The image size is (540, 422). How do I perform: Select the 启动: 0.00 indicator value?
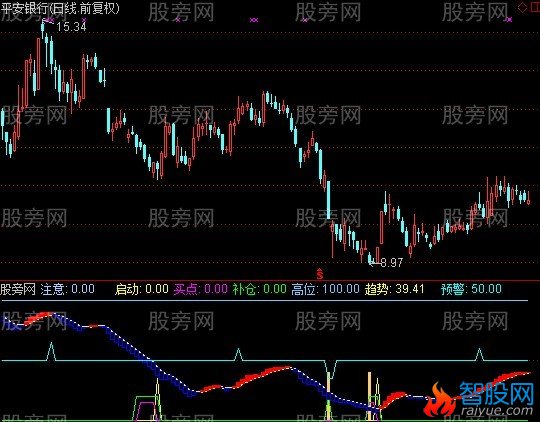142,289
